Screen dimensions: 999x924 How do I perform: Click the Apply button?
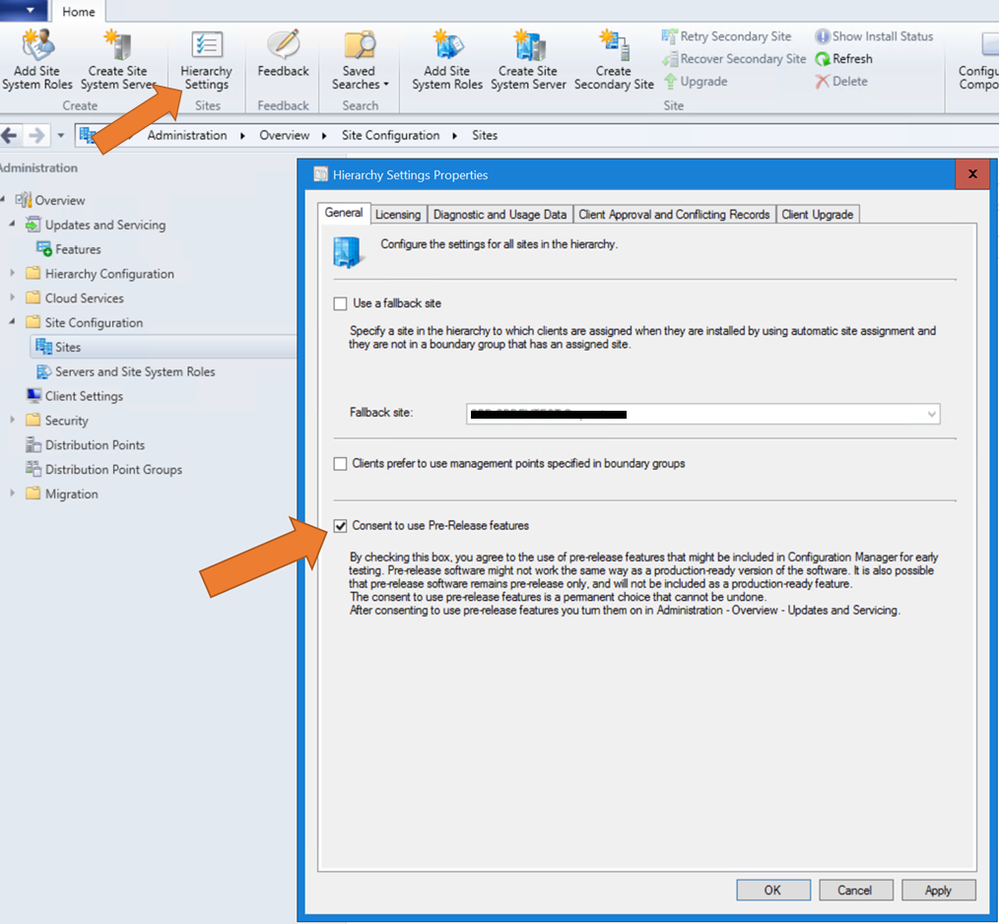[938, 890]
